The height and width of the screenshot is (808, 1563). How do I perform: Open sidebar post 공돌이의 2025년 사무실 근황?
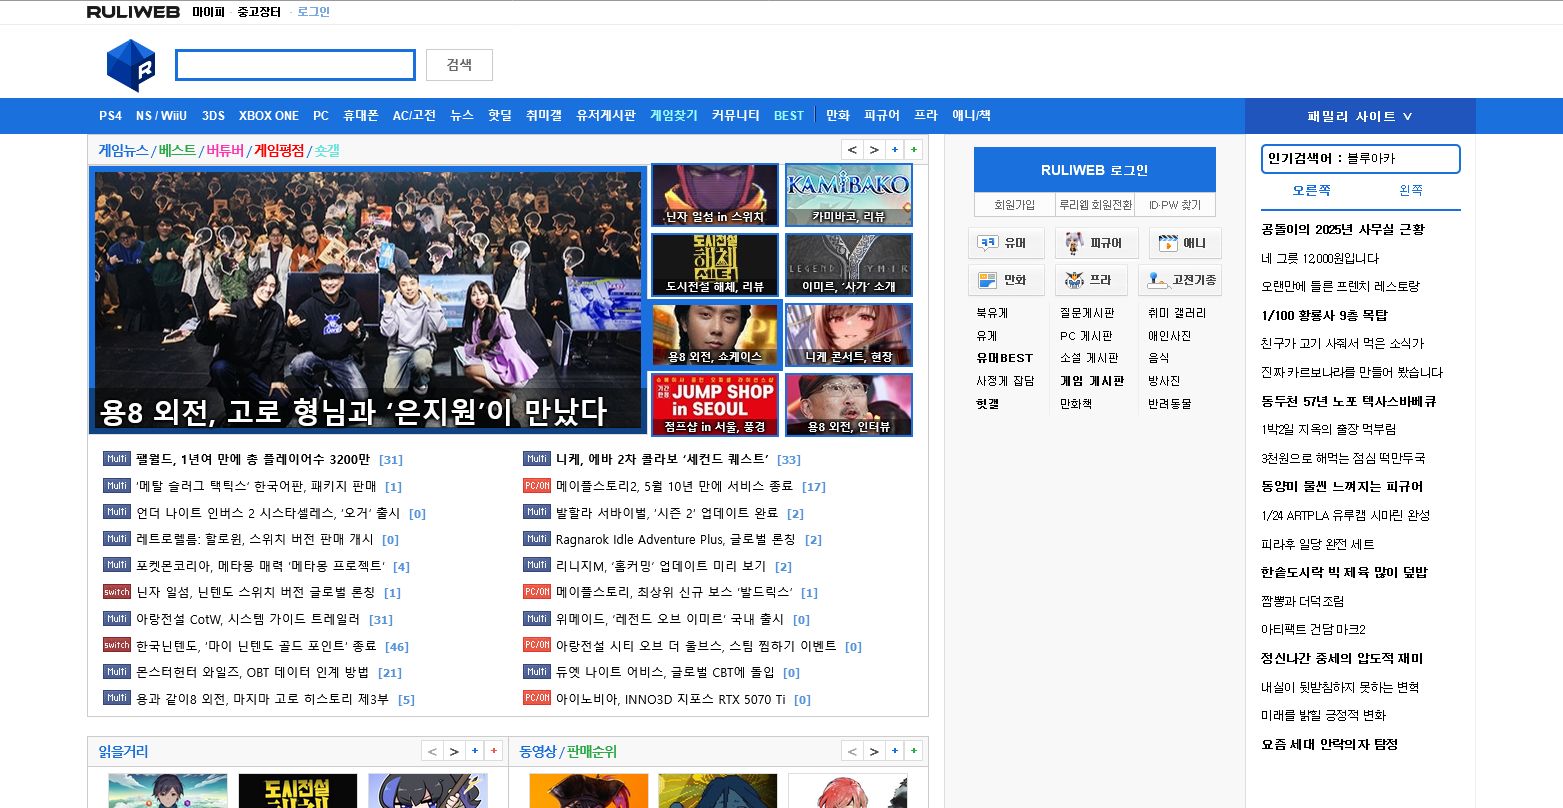[x=1343, y=229]
